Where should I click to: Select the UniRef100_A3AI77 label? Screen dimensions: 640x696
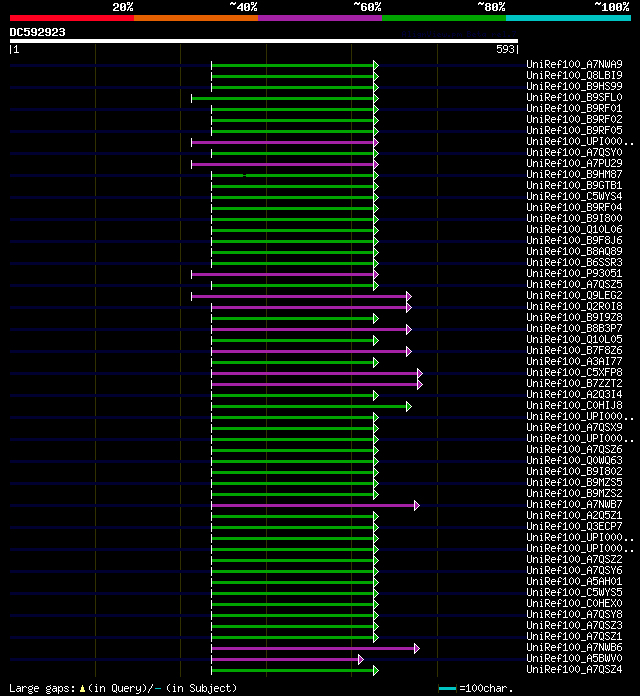click(x=574, y=361)
